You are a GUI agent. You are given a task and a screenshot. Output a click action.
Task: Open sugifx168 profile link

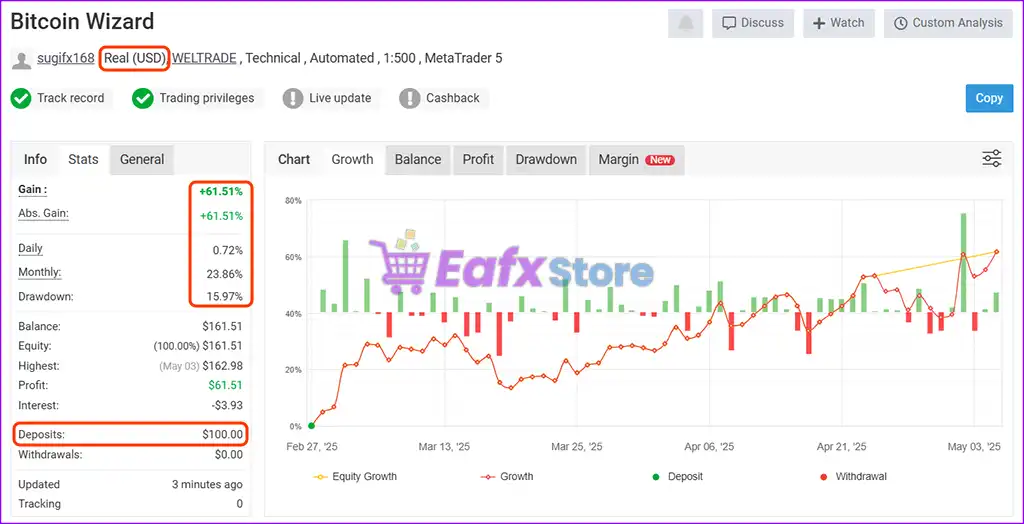pyautogui.click(x=66, y=58)
